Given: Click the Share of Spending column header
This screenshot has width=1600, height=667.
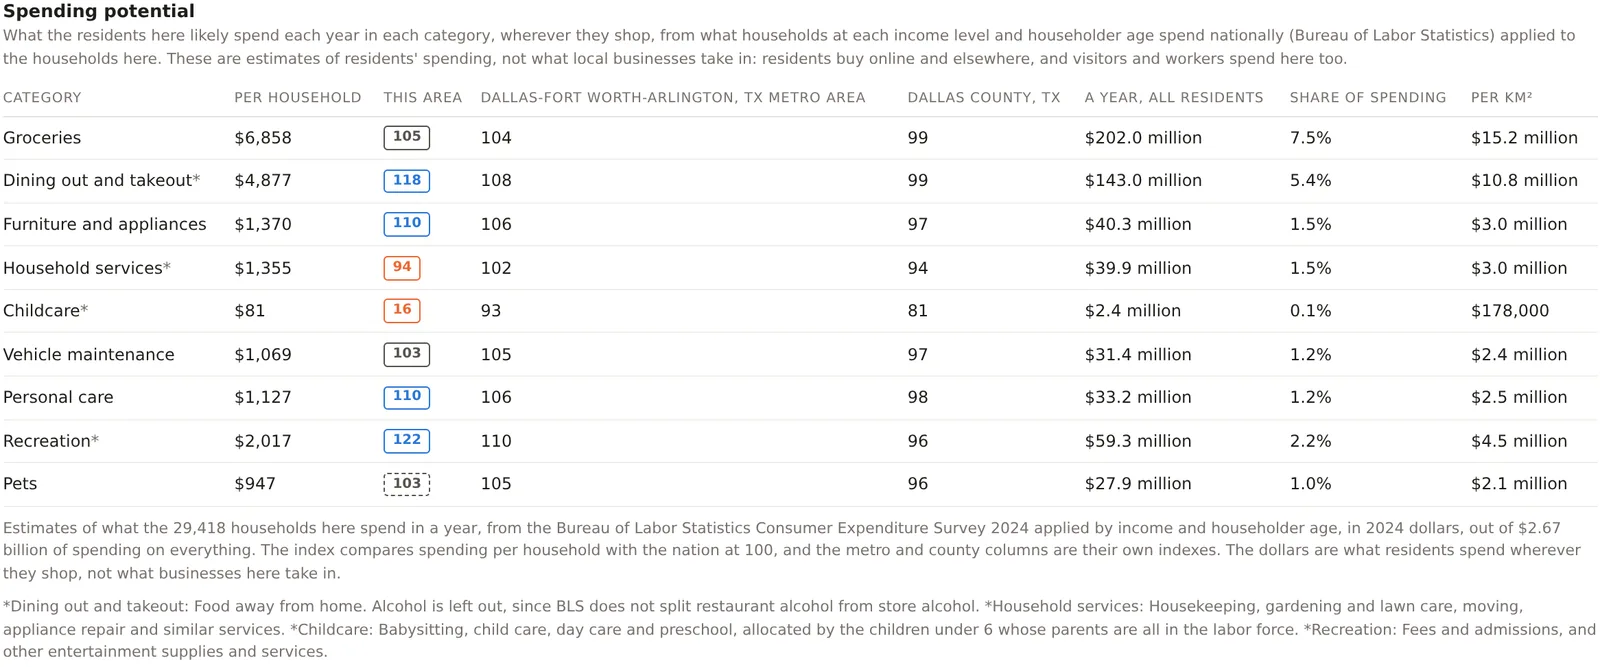Looking at the screenshot, I should (x=1368, y=97).
